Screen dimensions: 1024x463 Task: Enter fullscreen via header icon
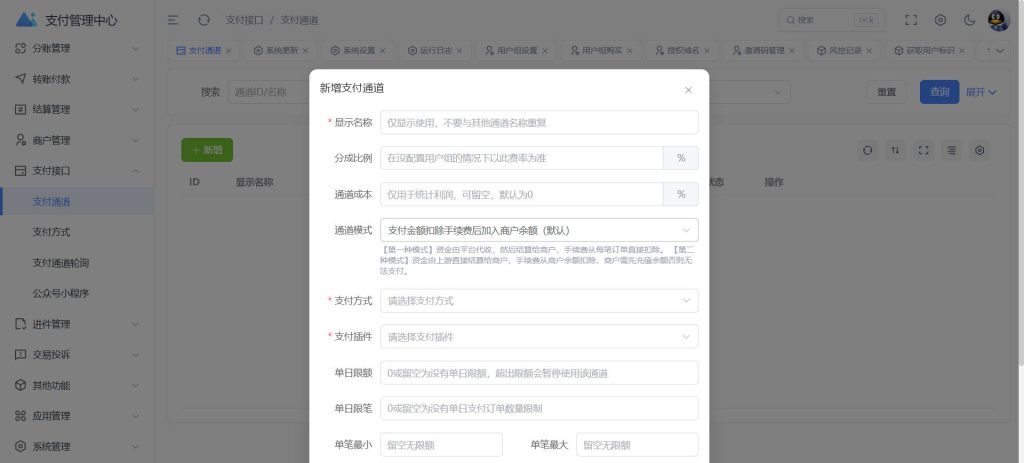[x=911, y=20]
